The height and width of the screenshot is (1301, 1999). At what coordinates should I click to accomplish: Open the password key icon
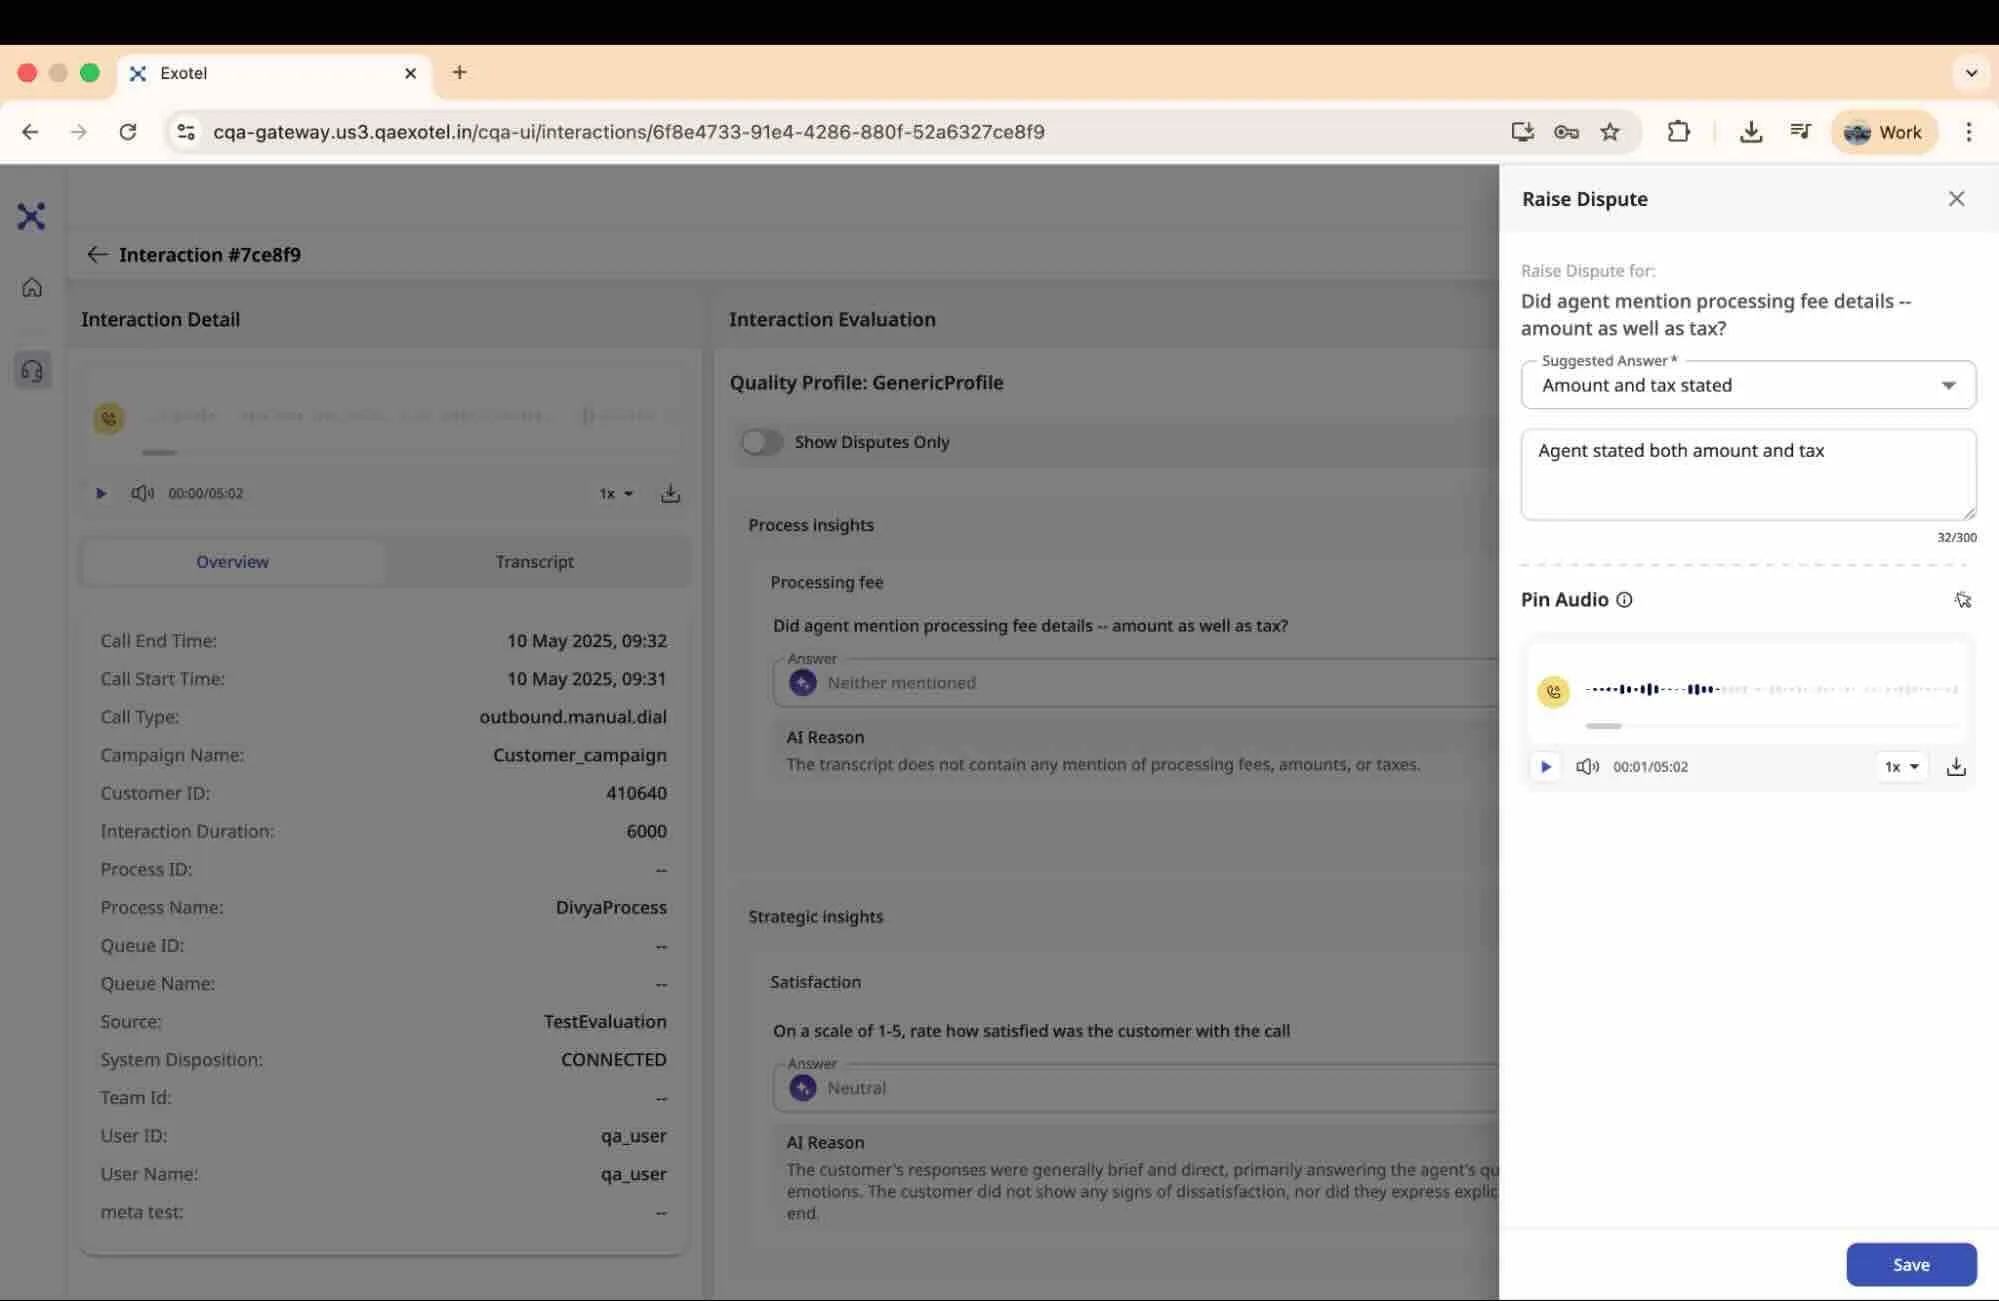pyautogui.click(x=1566, y=132)
